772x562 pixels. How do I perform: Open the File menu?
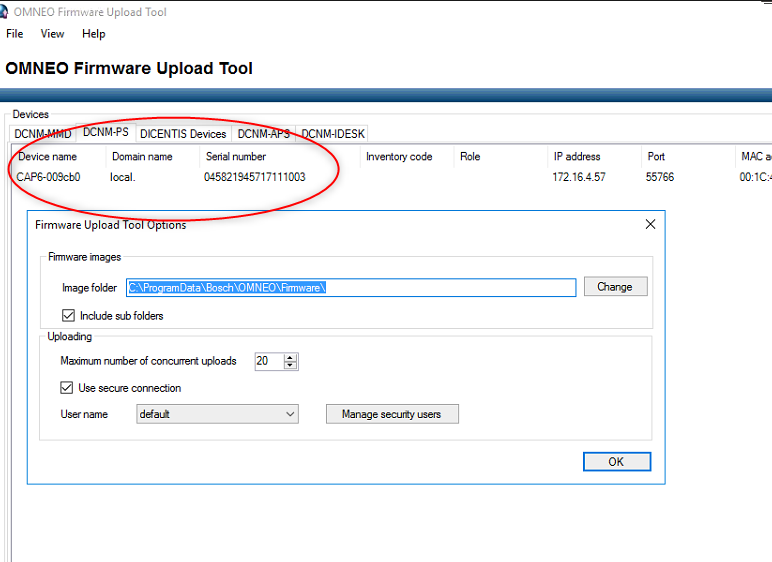pyautogui.click(x=14, y=34)
